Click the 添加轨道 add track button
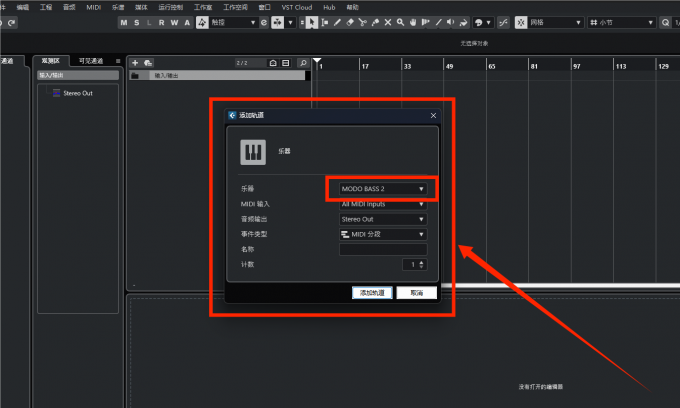 (x=372, y=293)
